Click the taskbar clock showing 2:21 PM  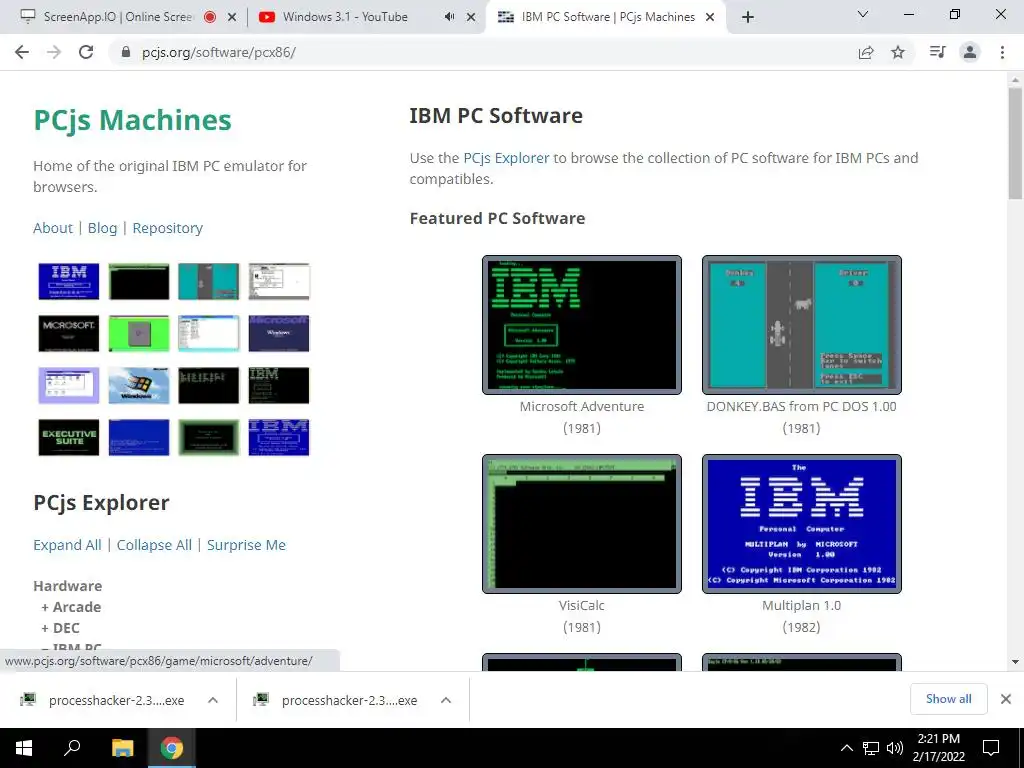point(938,748)
